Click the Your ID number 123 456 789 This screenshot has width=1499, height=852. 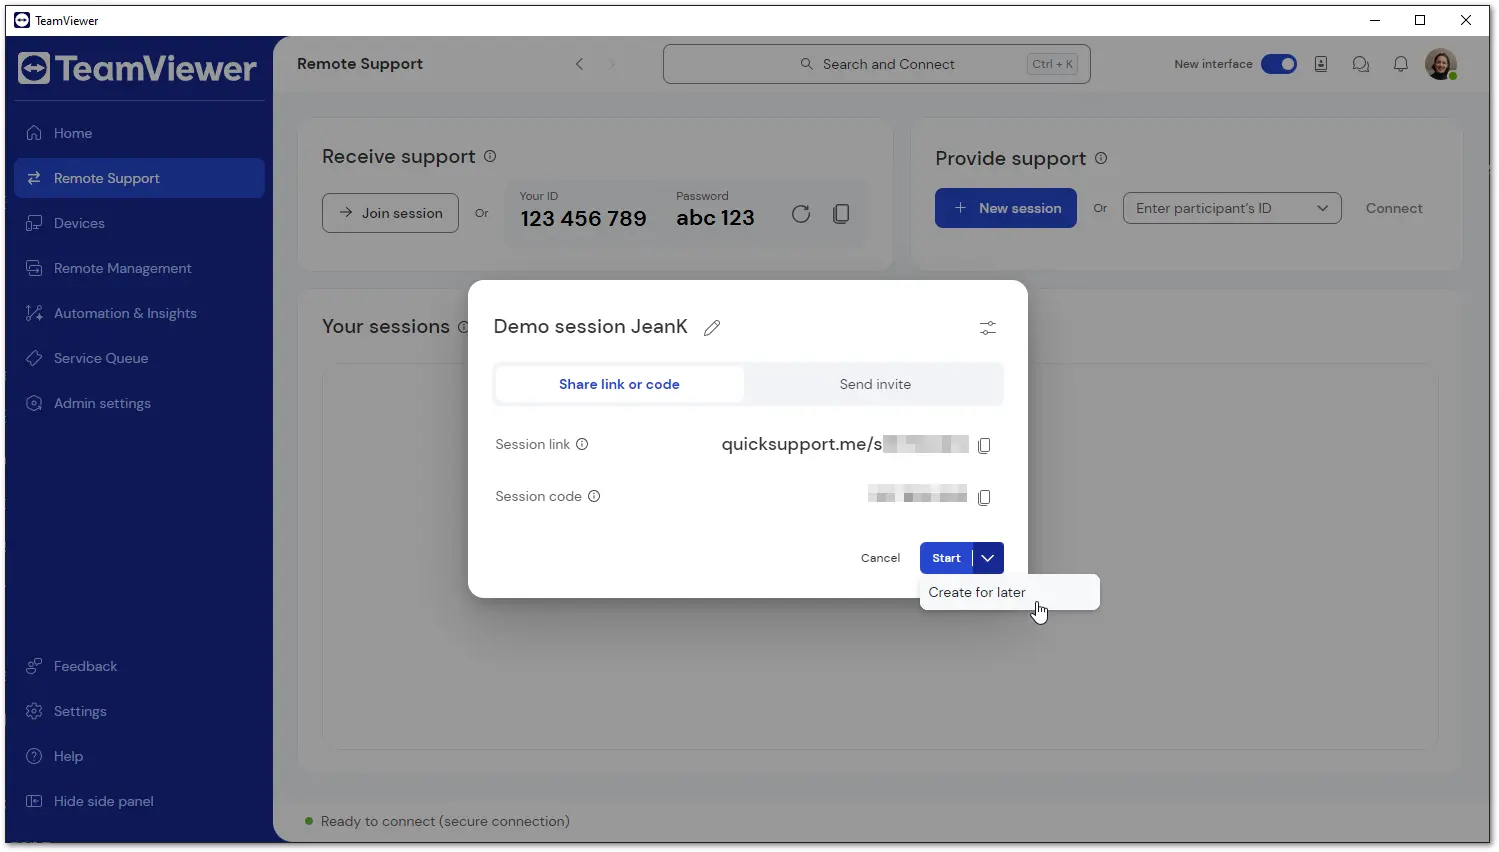[583, 218]
